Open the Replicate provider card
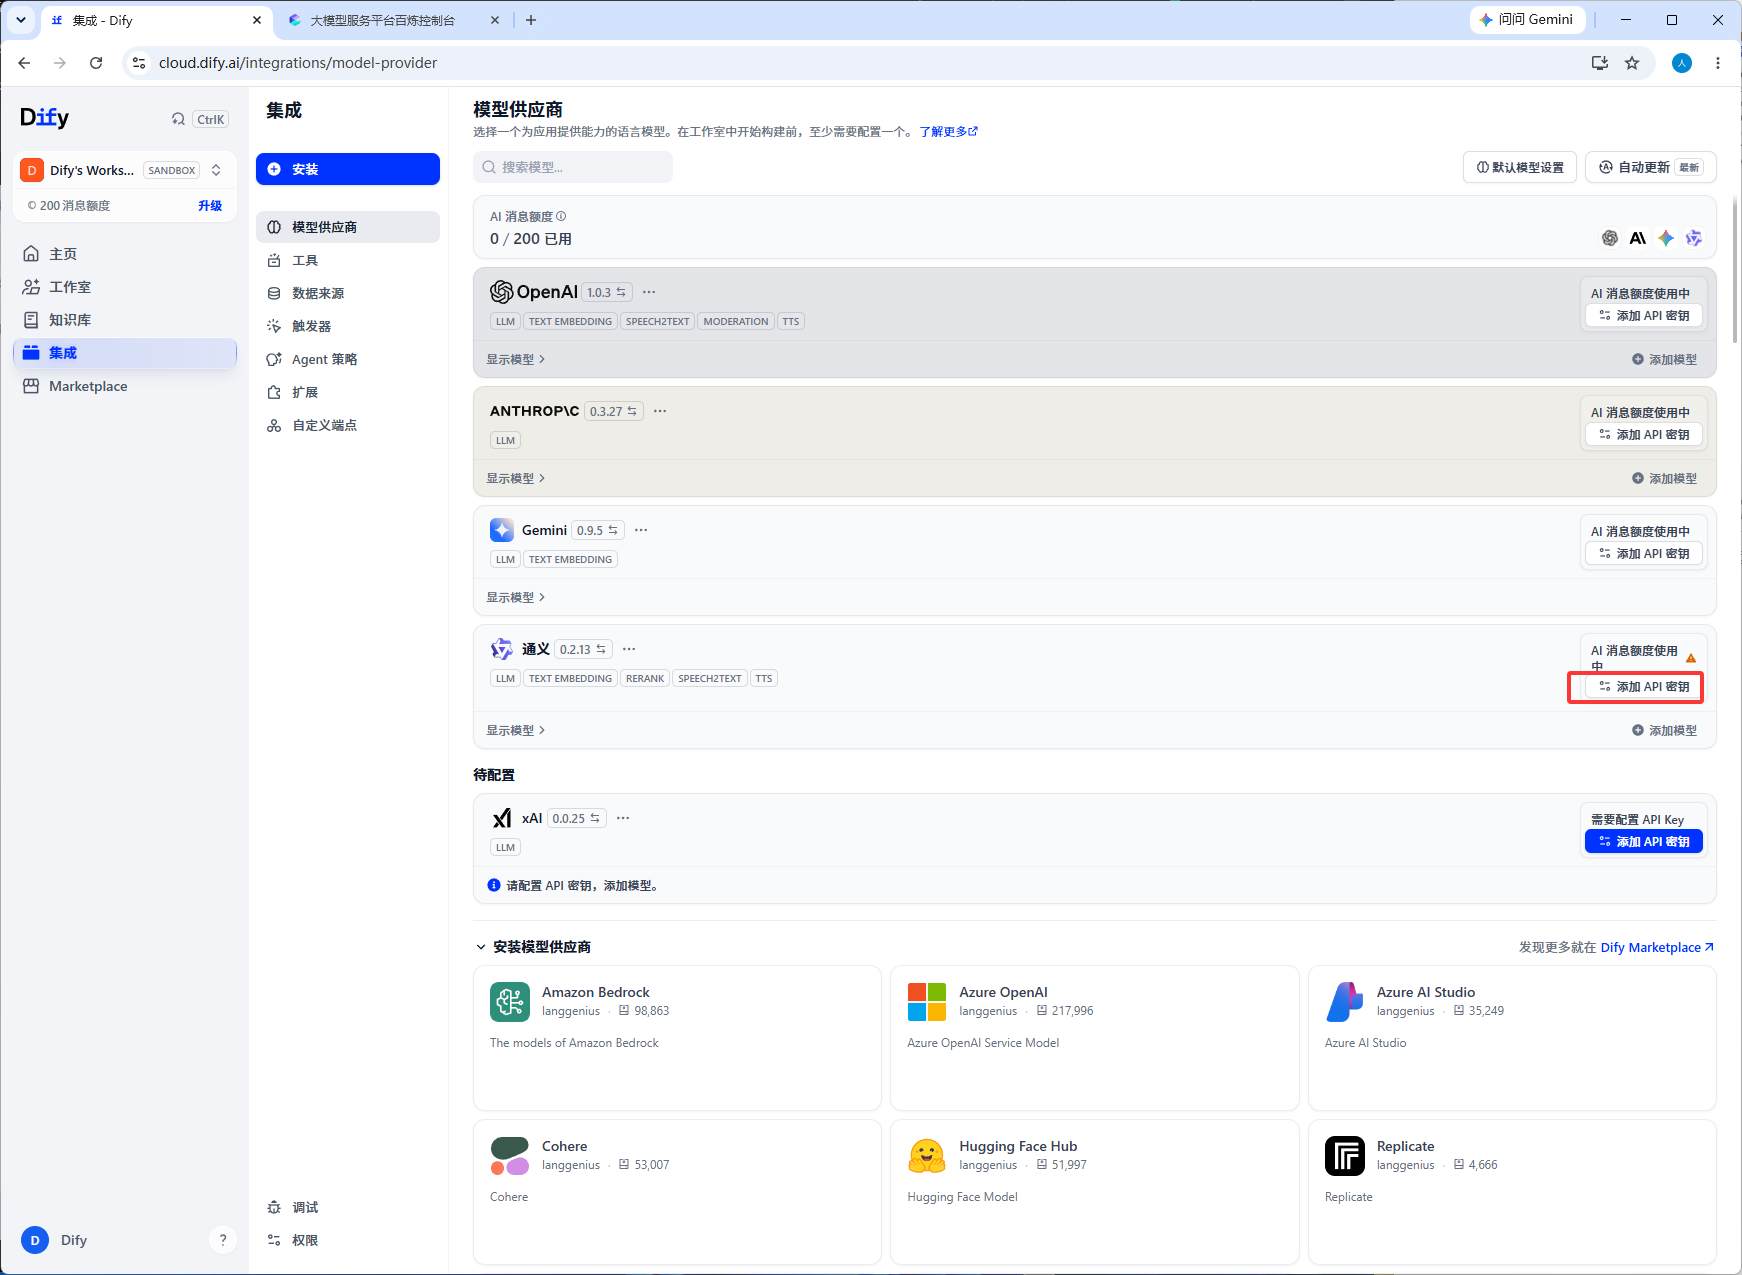 click(x=1512, y=1192)
